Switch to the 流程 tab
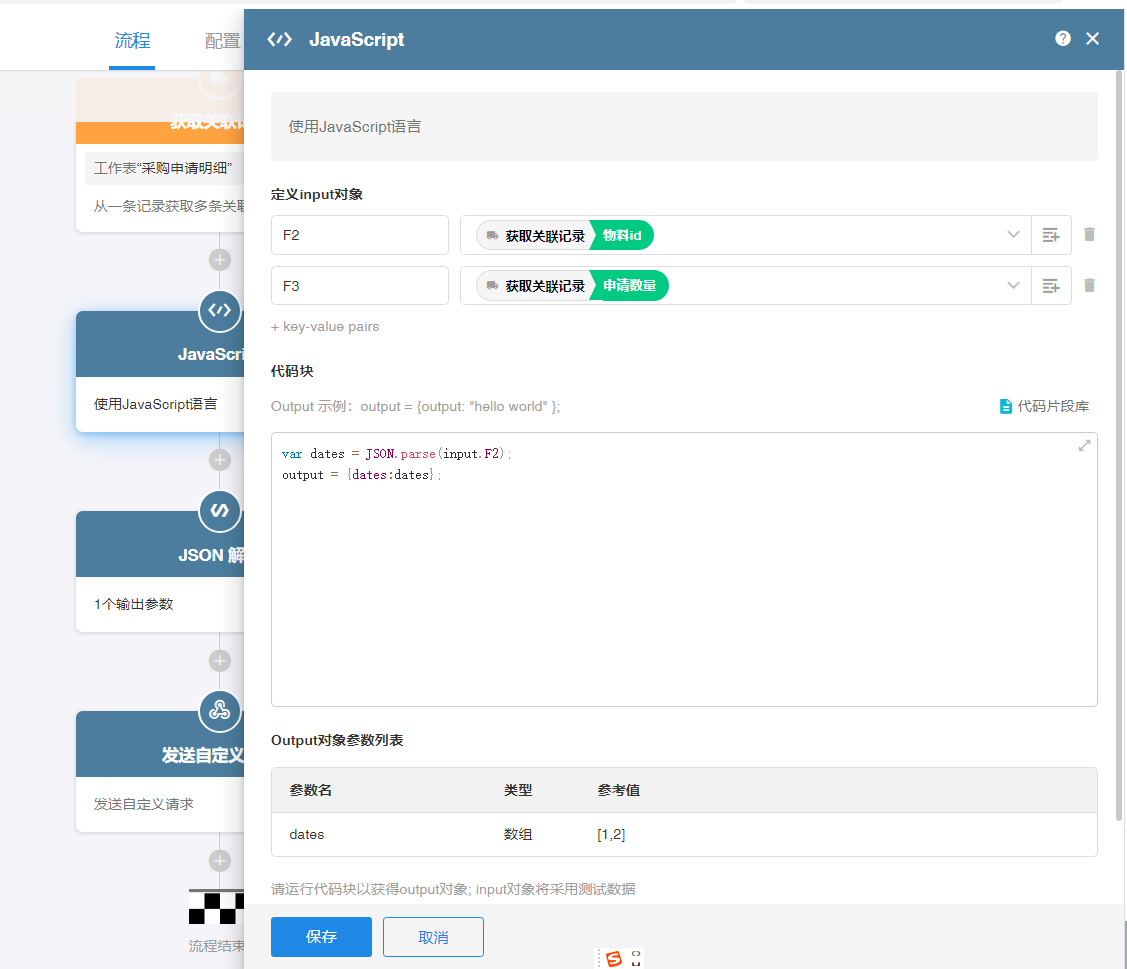Viewport: 1127px width, 969px height. click(x=132, y=41)
